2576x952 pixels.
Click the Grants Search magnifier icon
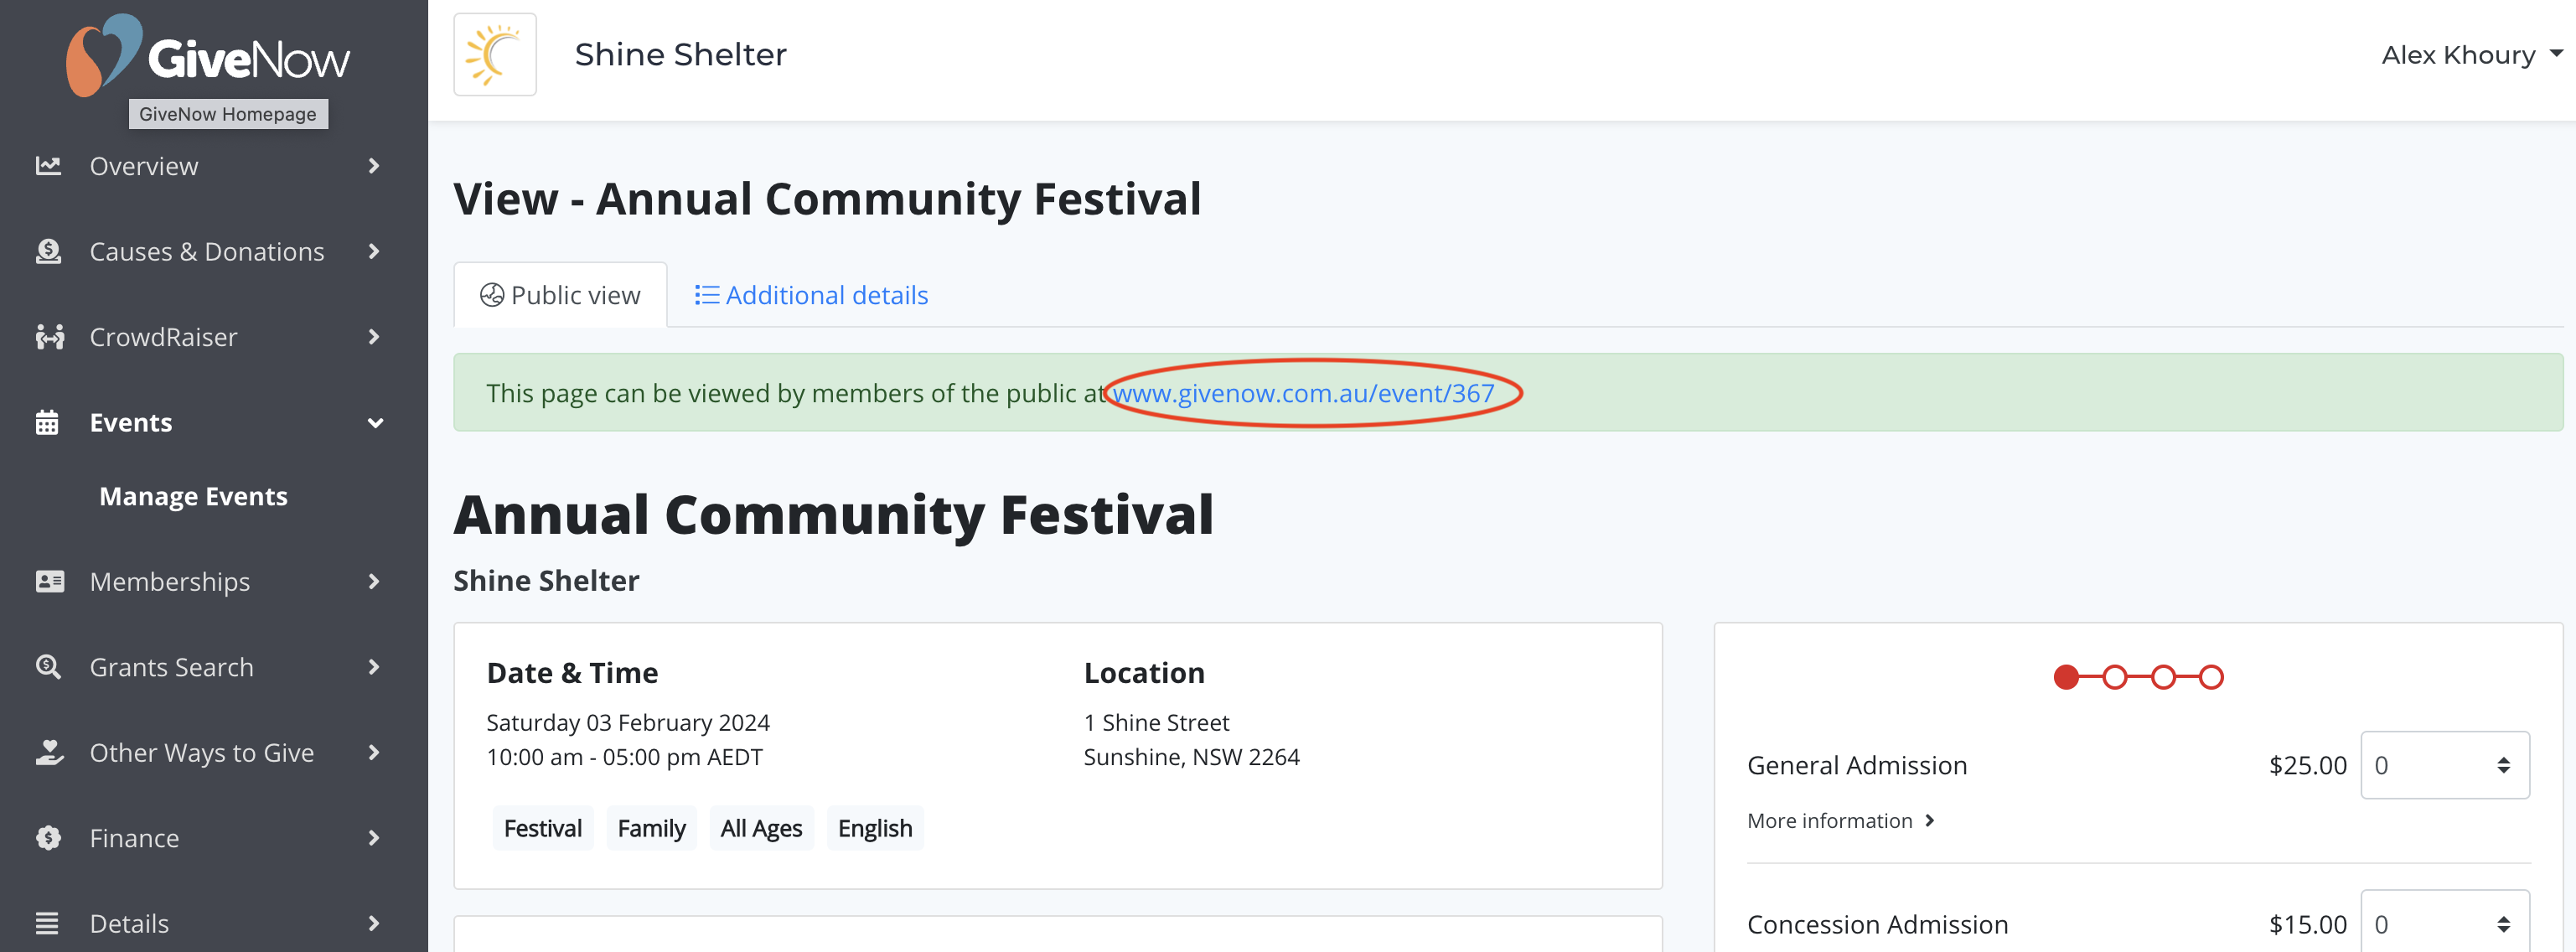coord(48,667)
